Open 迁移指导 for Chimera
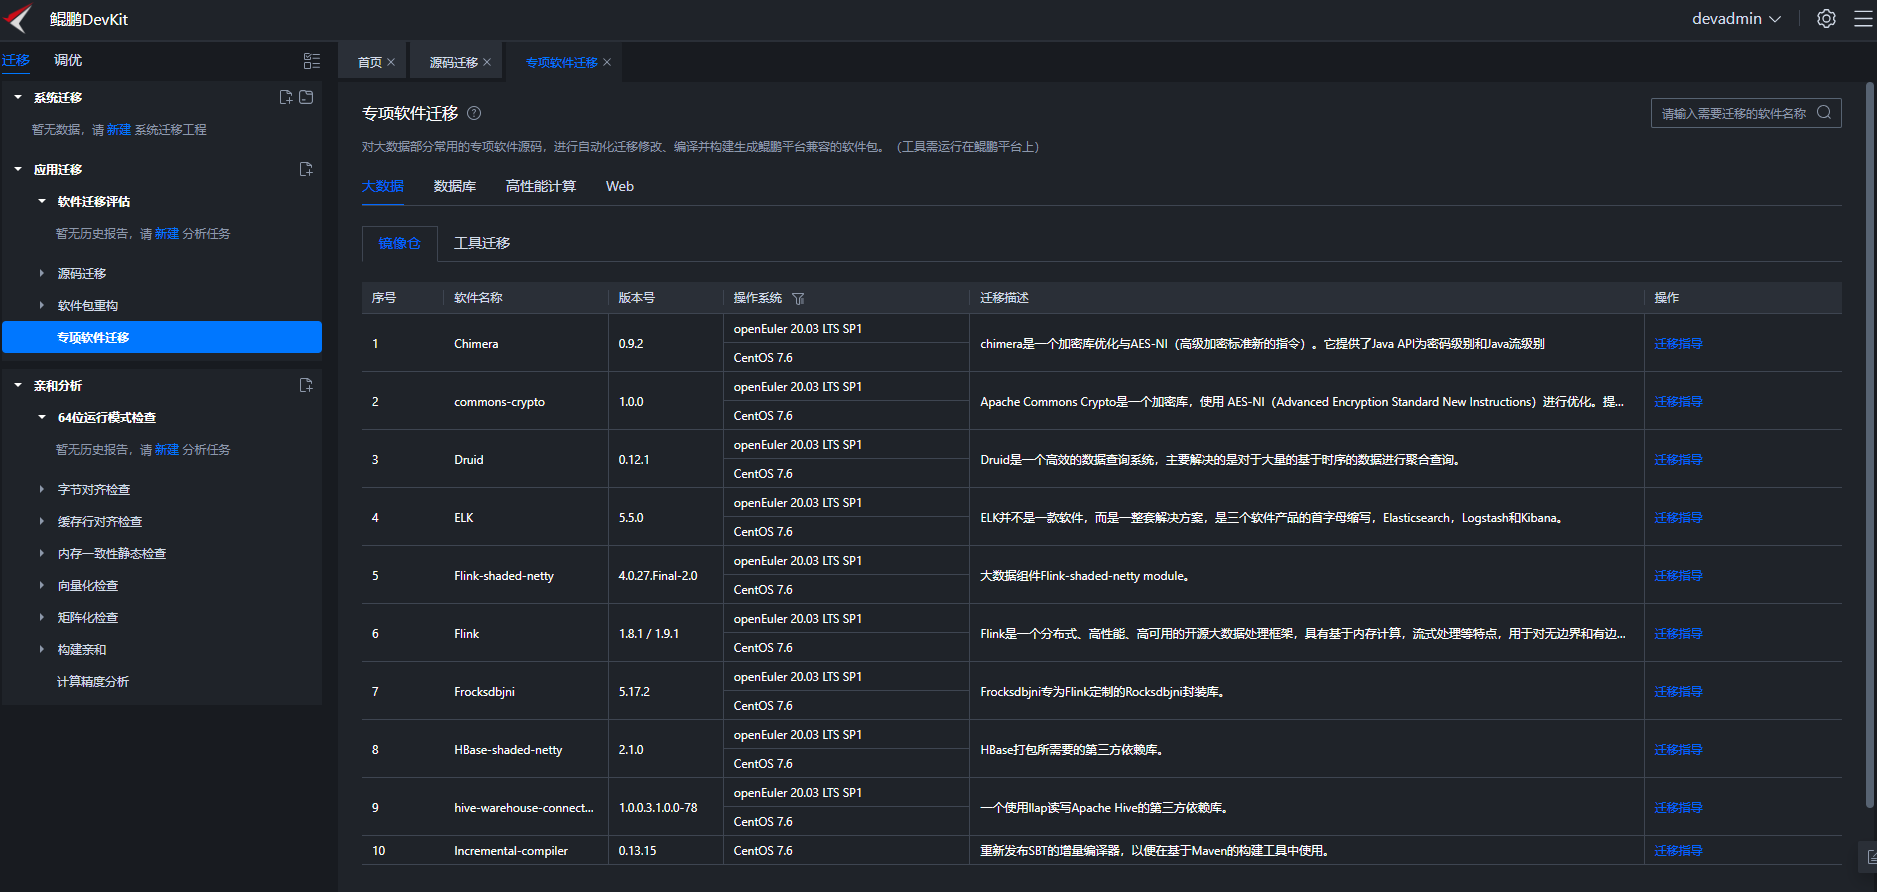 tap(1678, 344)
